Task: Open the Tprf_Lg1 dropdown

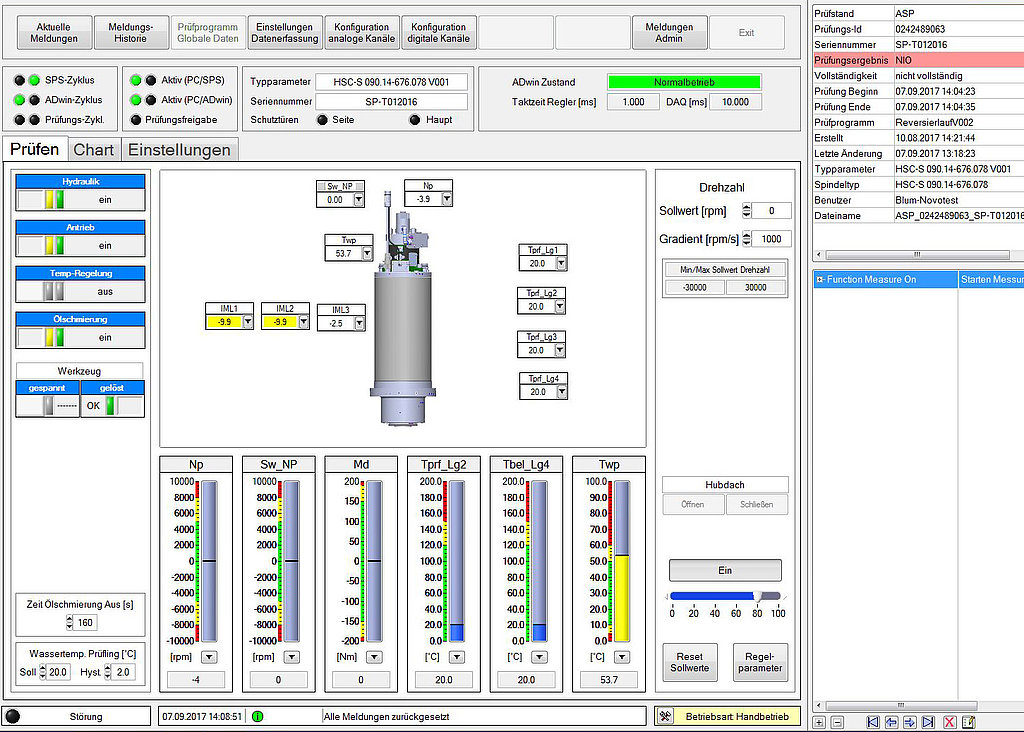Action: click(x=561, y=263)
